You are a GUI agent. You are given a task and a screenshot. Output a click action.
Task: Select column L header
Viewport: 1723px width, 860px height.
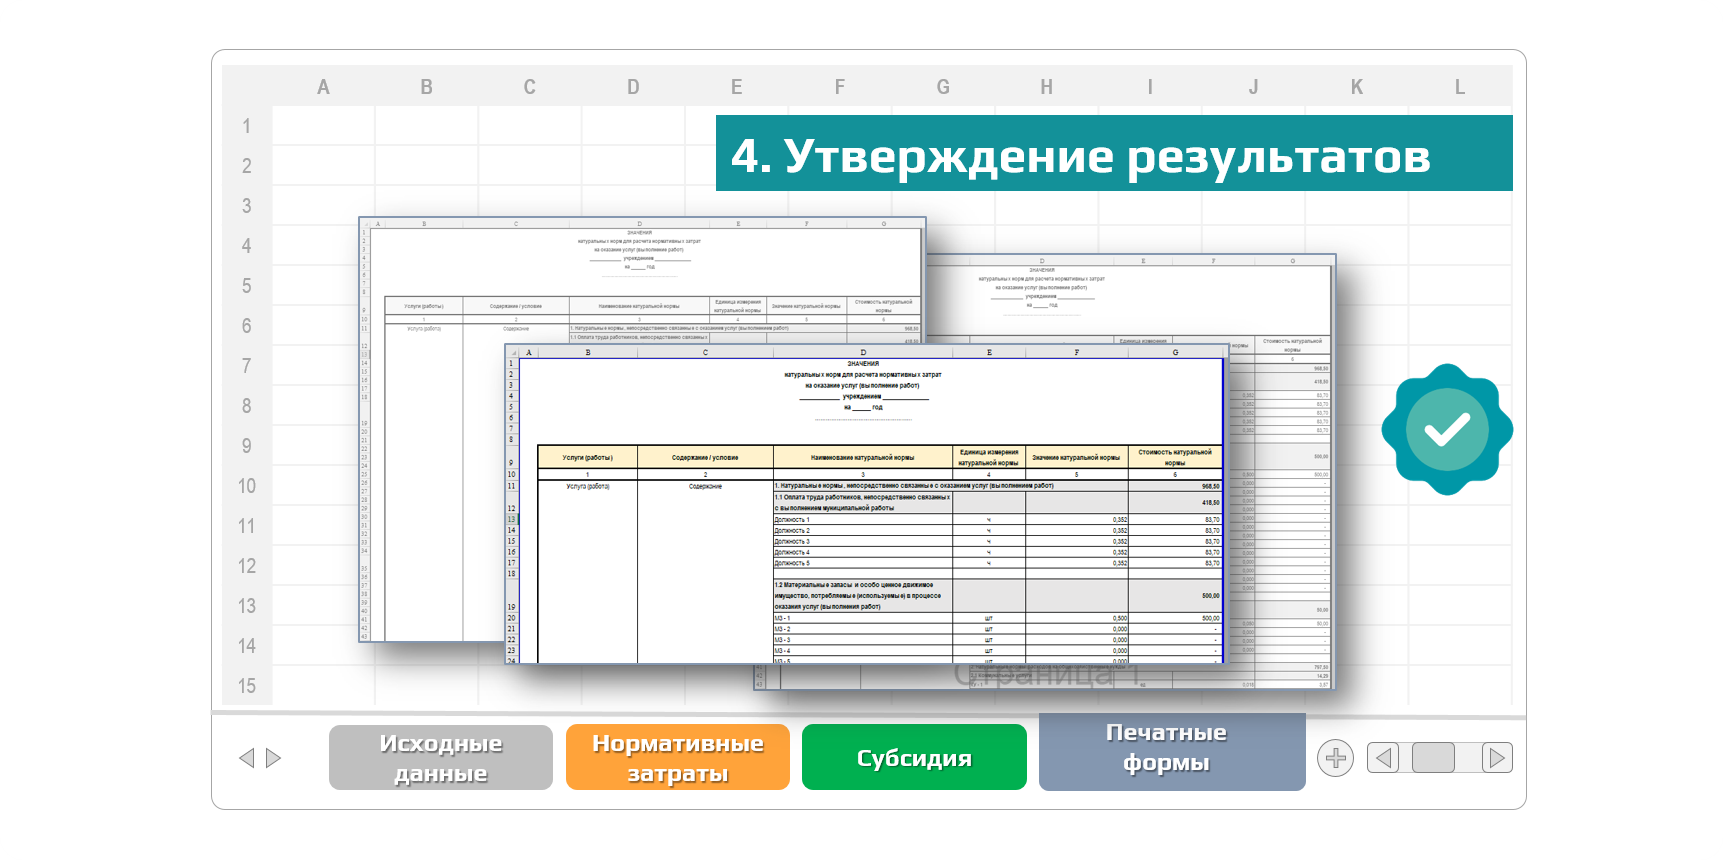(1459, 87)
